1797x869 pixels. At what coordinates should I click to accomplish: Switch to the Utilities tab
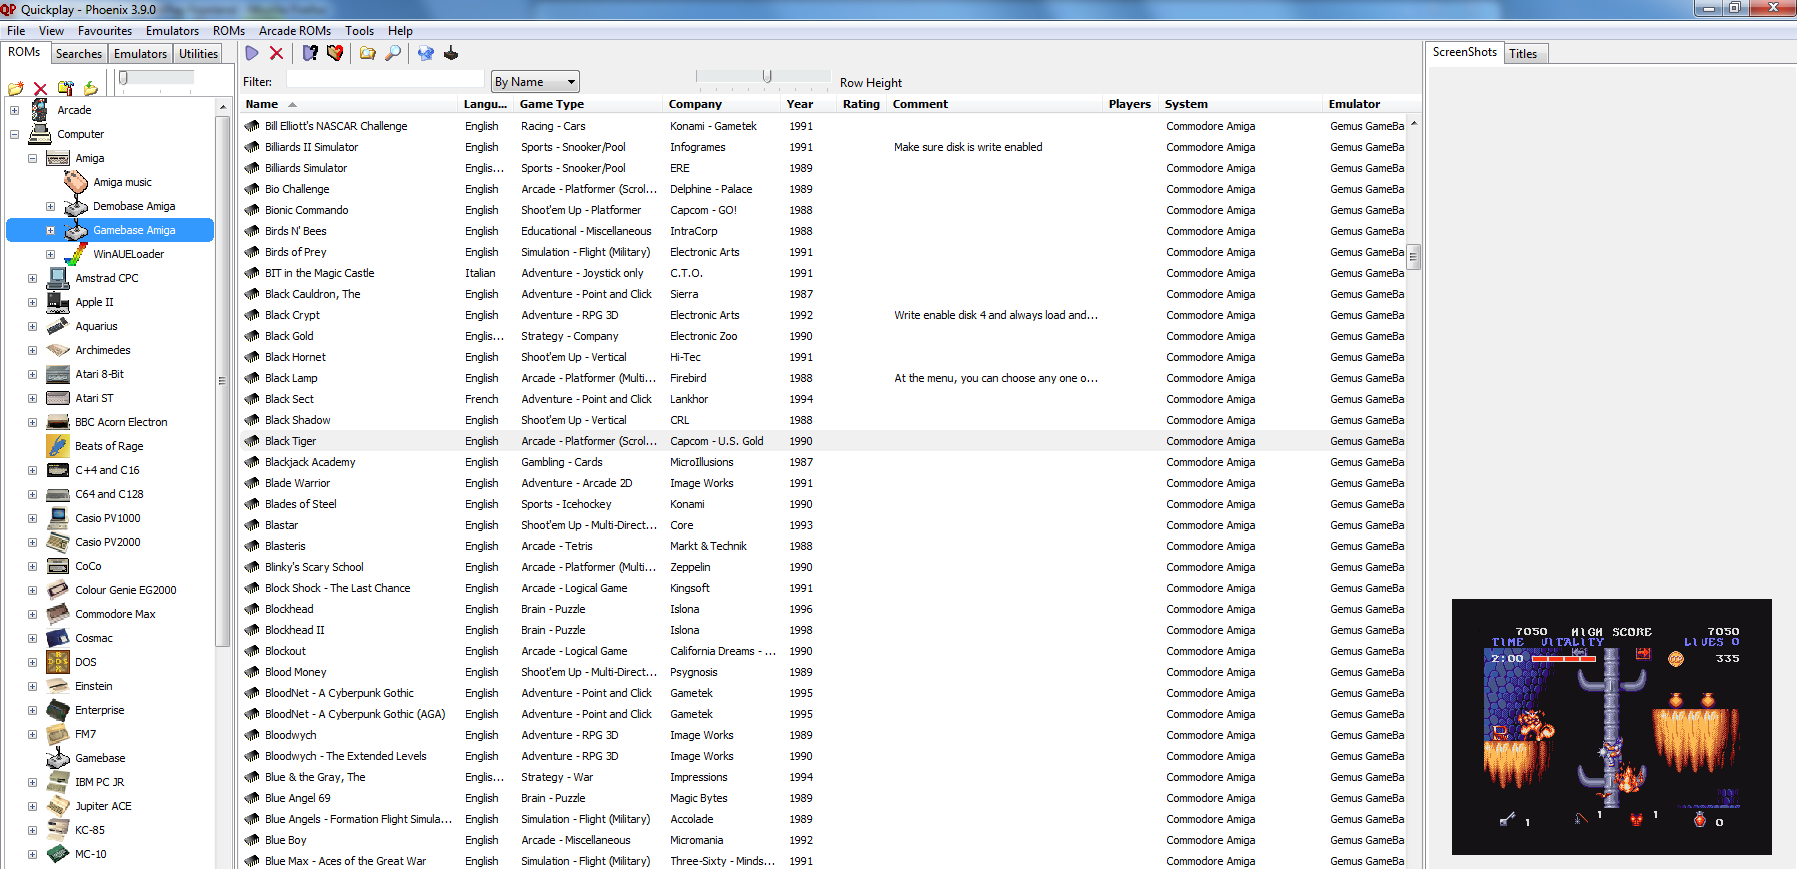tap(198, 54)
